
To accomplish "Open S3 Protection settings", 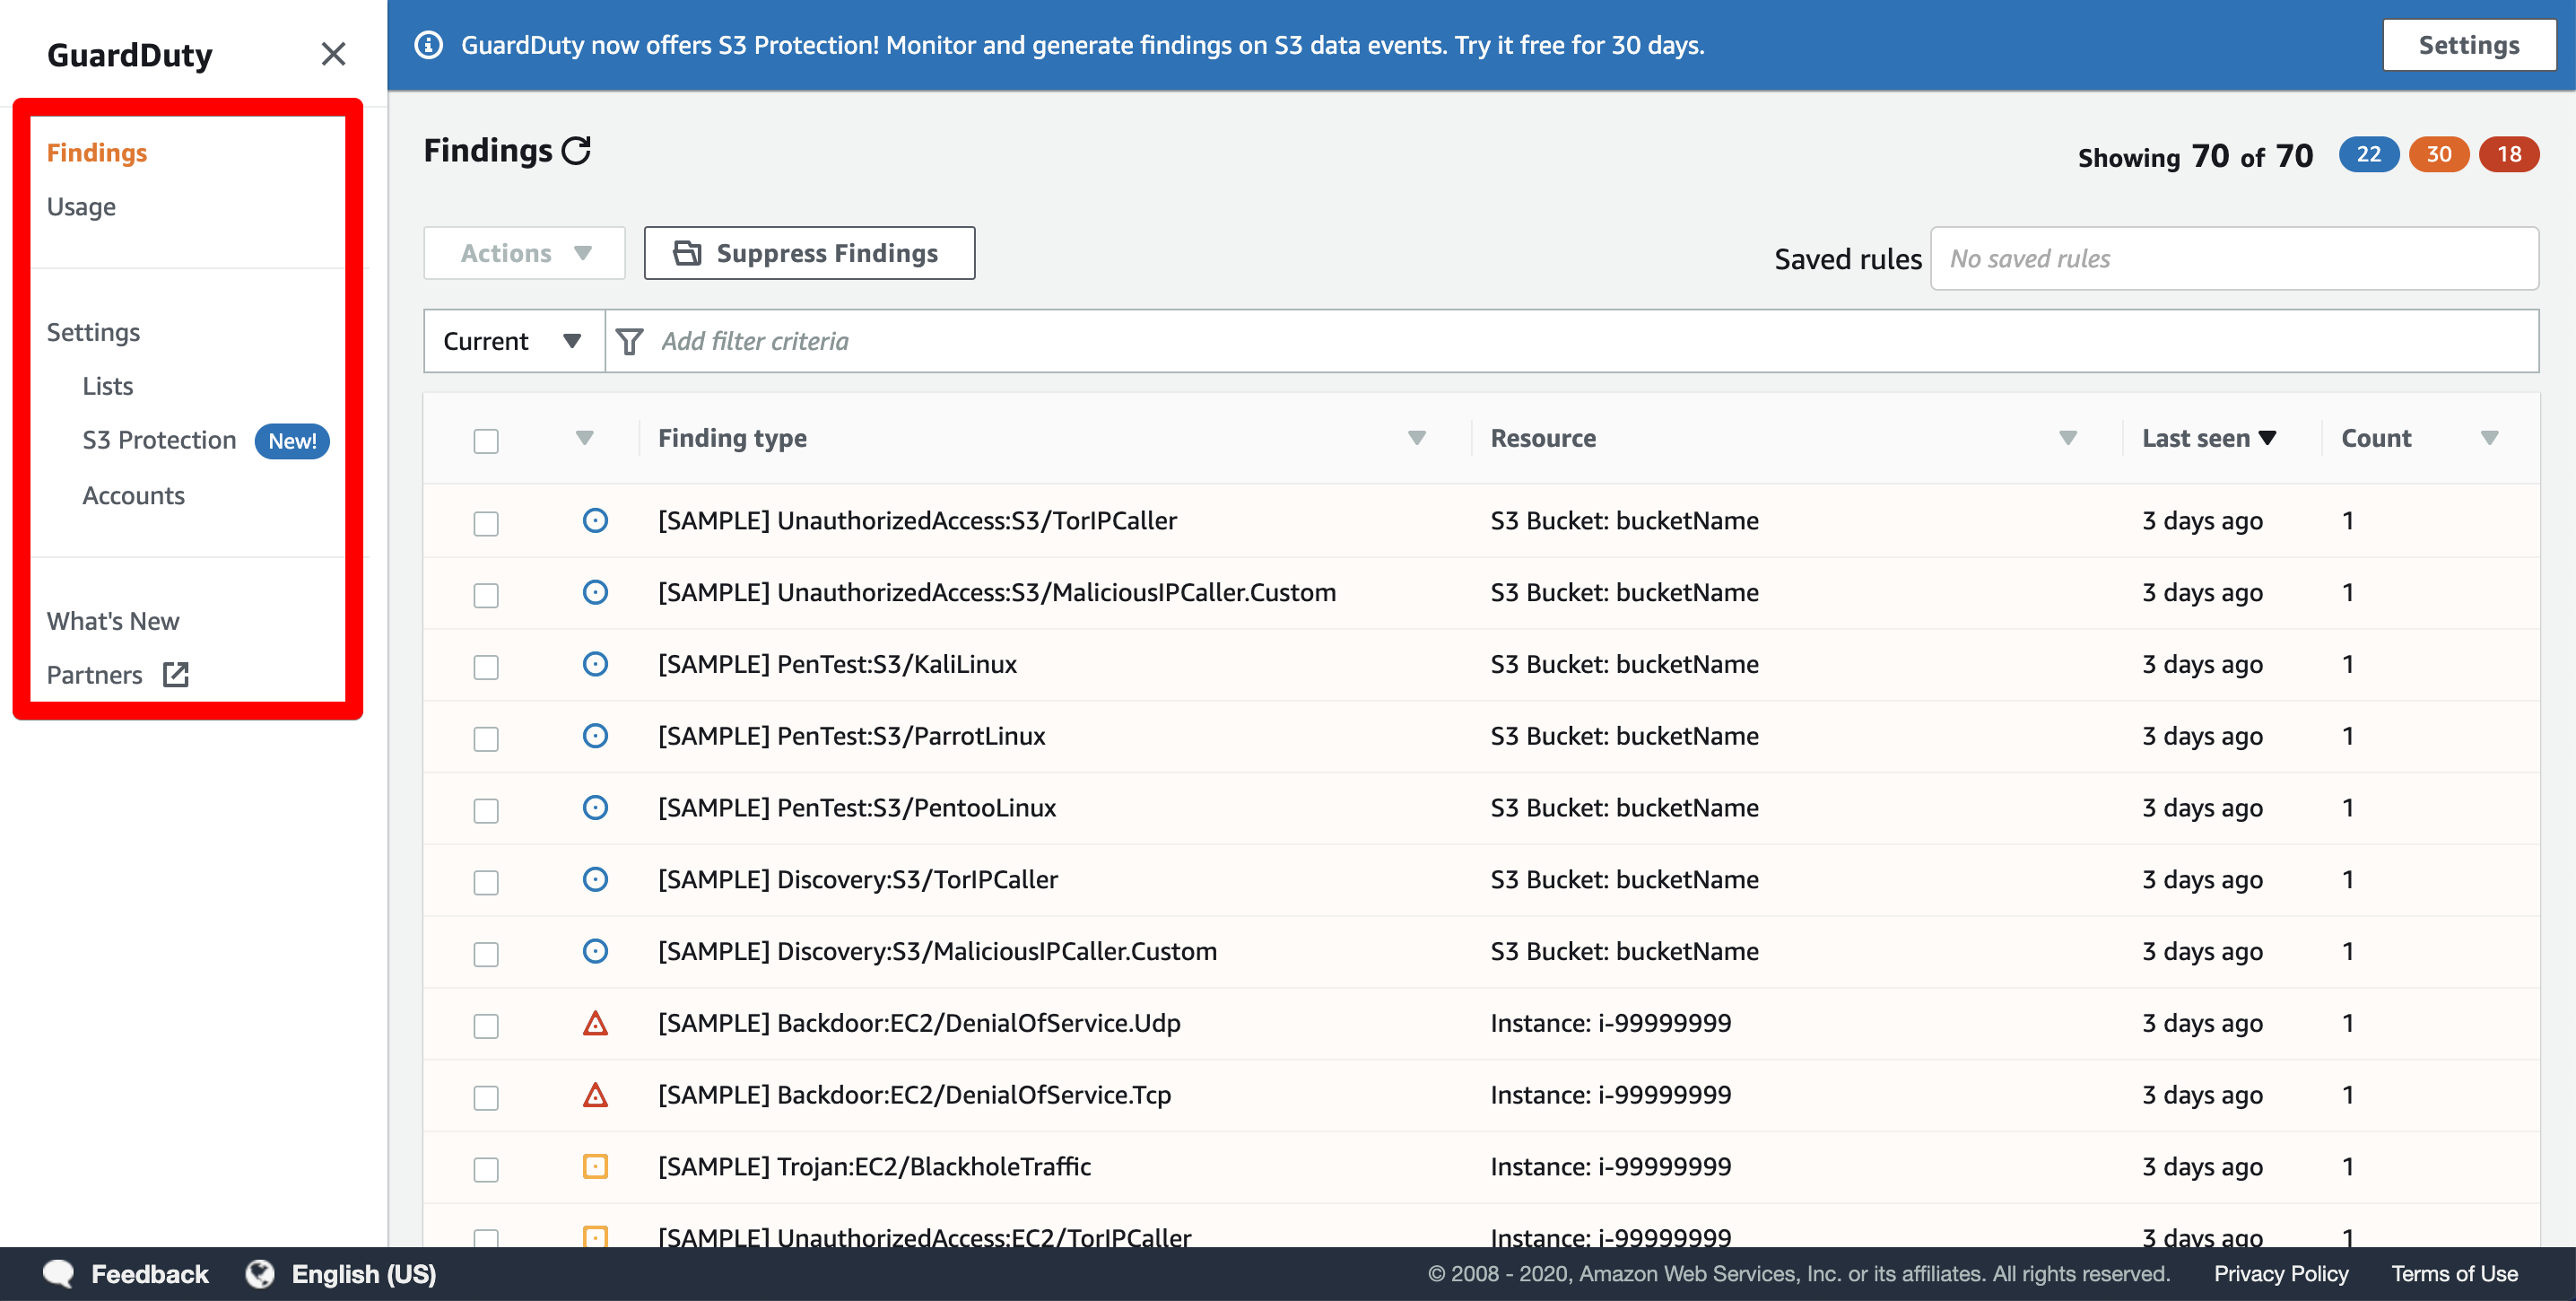I will (159, 440).
